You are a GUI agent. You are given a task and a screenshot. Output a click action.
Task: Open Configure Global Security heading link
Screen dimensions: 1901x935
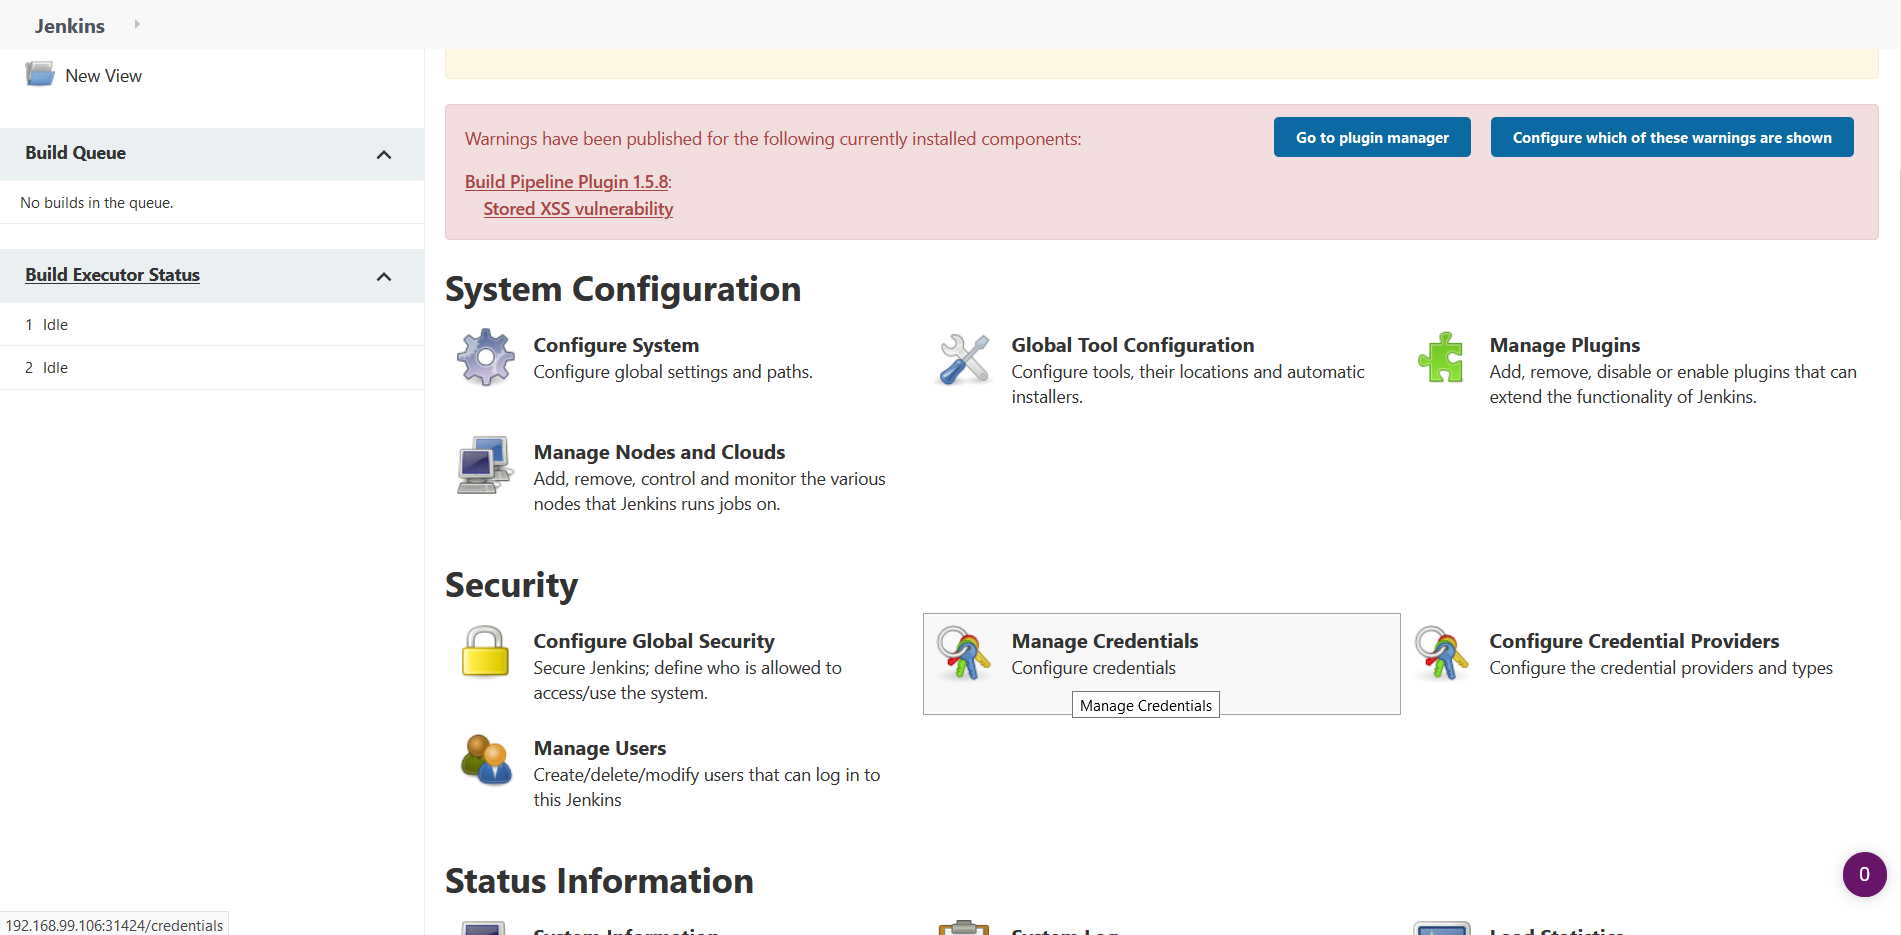[x=654, y=641]
